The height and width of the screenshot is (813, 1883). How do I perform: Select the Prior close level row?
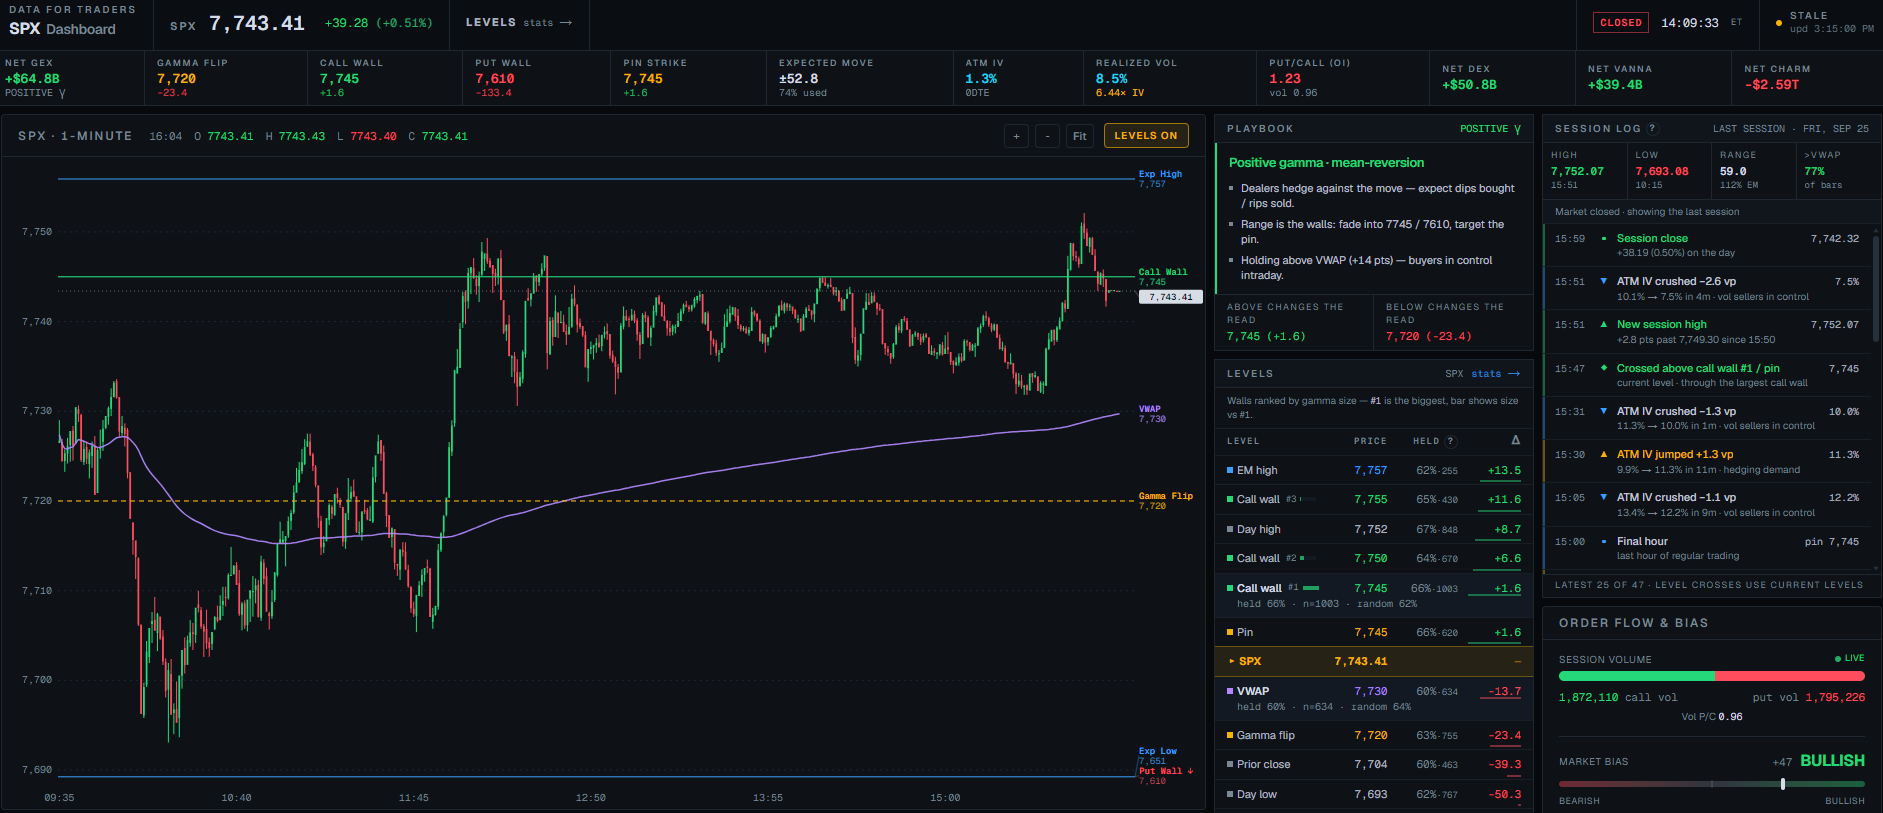point(1373,764)
